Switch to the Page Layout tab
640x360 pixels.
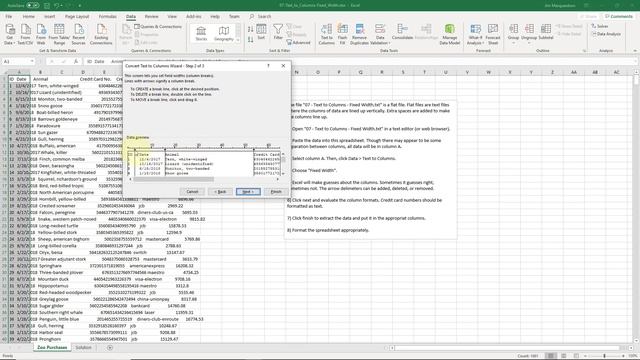click(77, 16)
